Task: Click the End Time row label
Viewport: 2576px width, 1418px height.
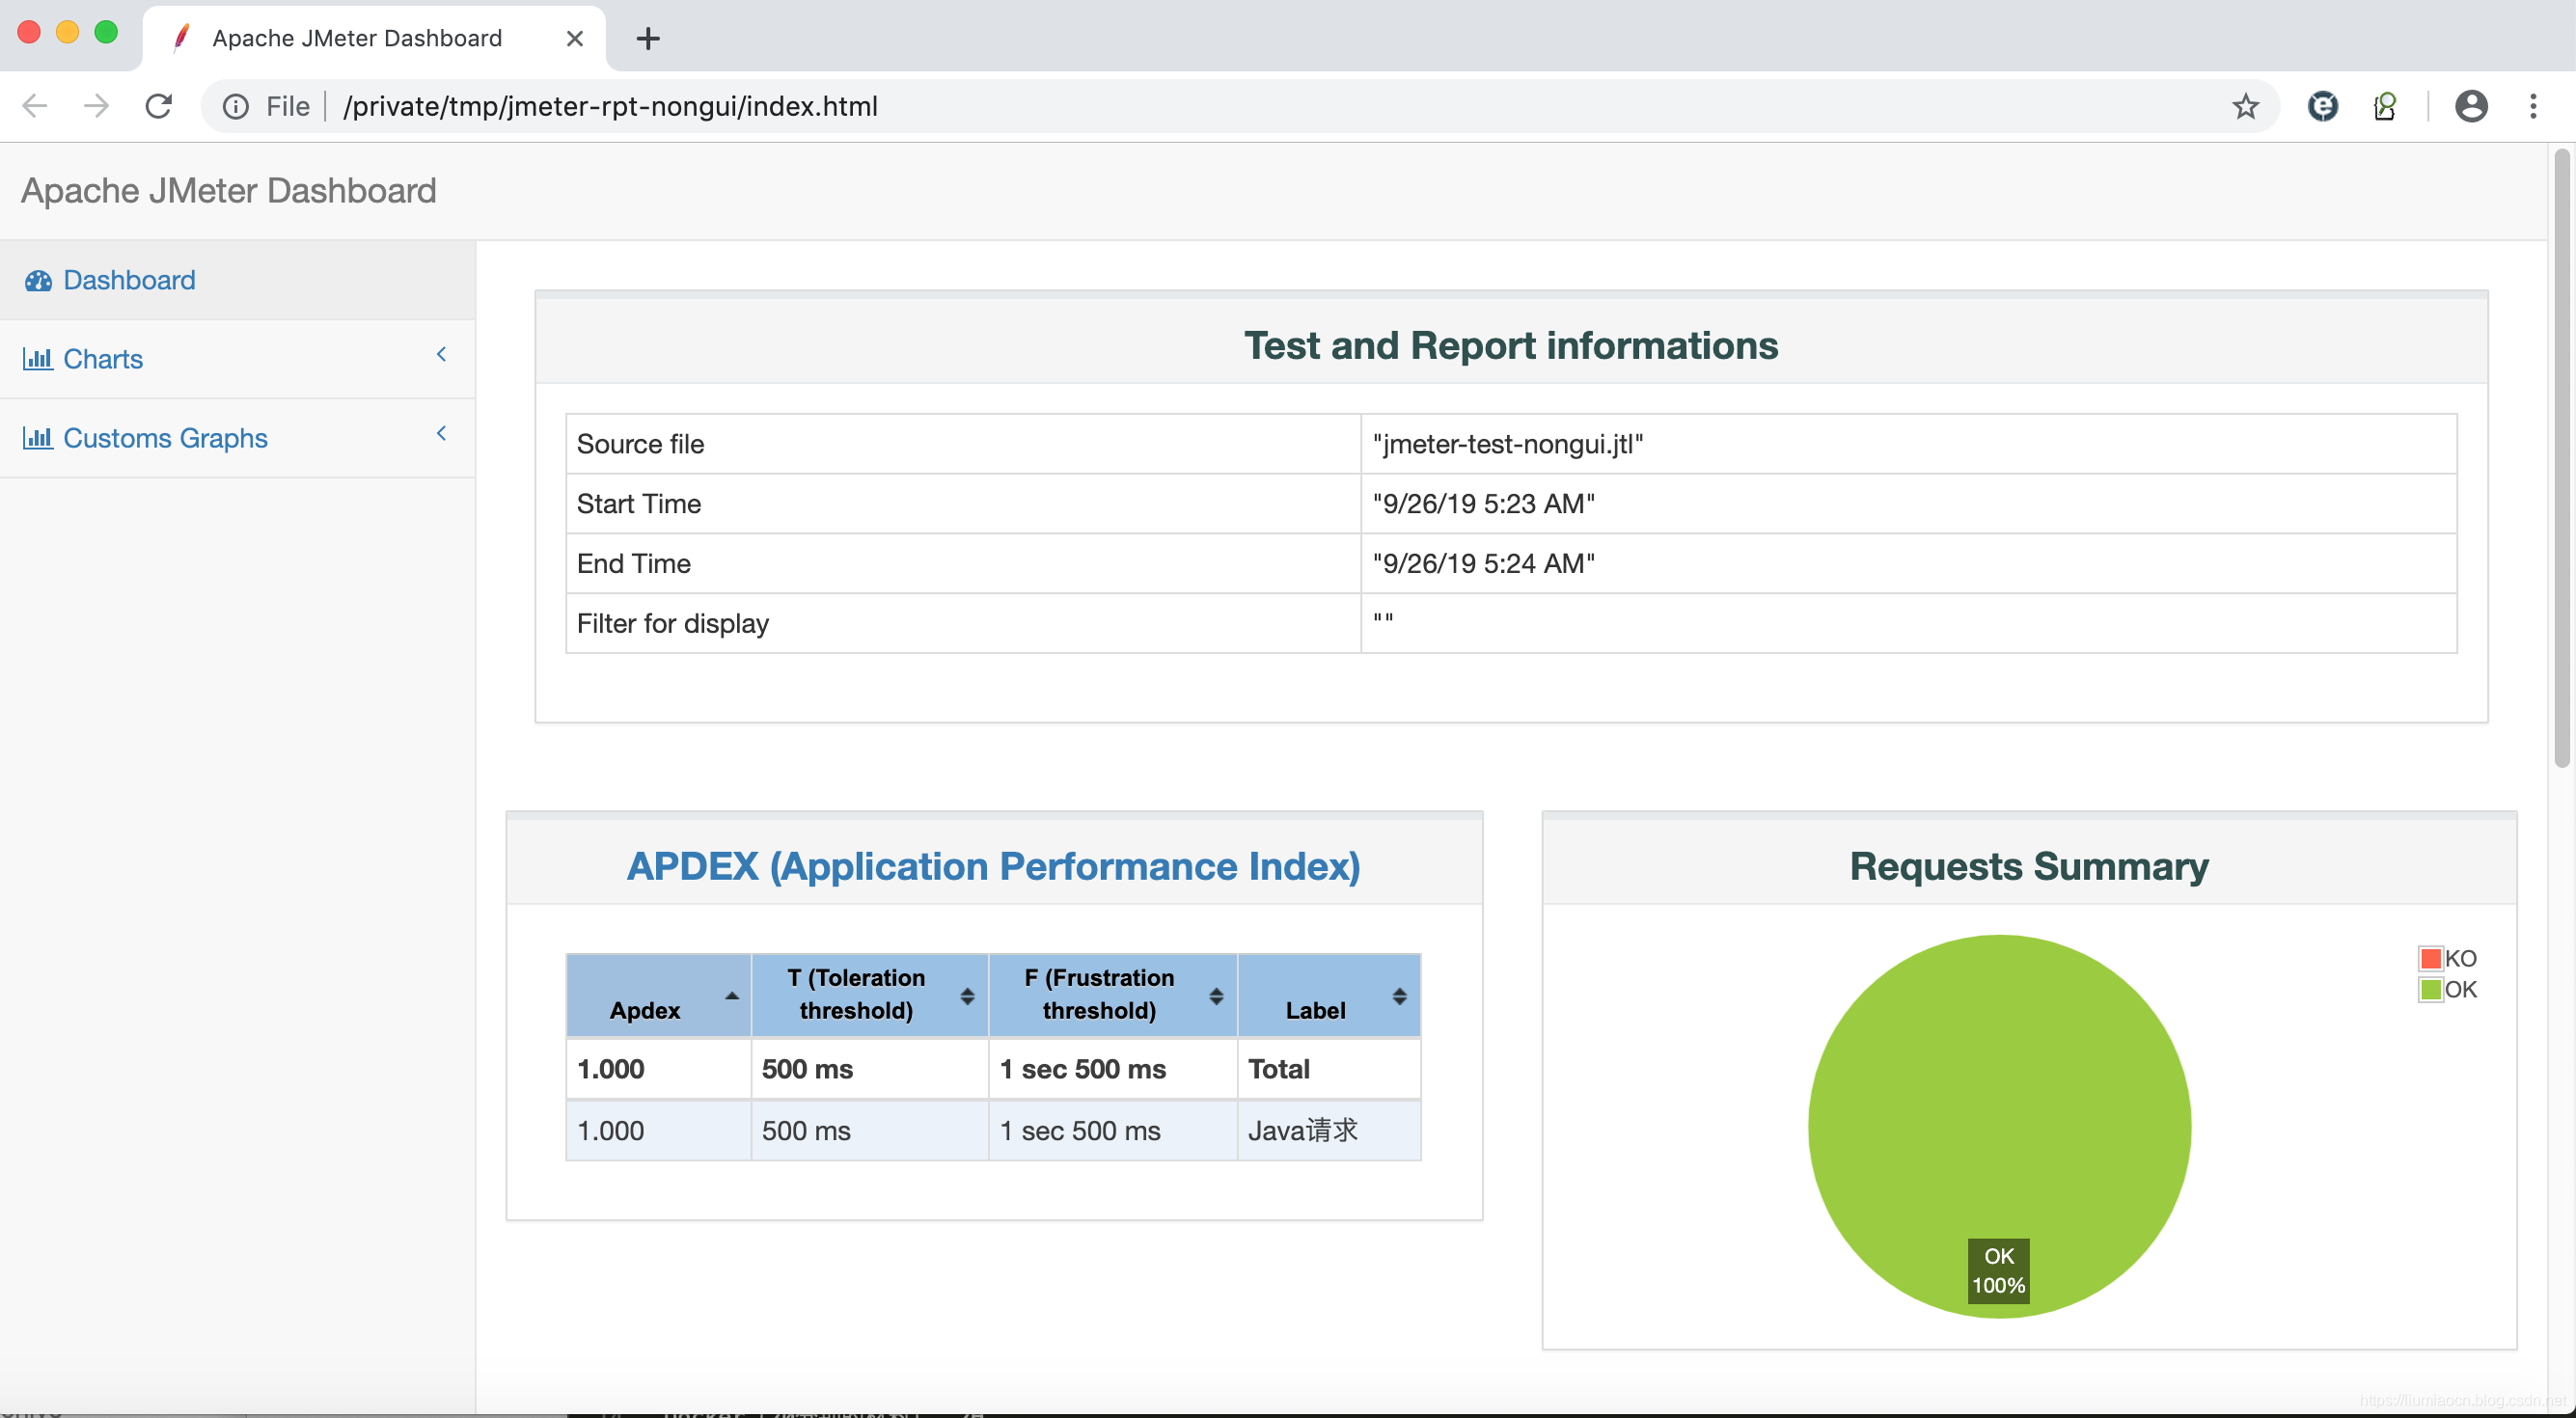Action: (x=634, y=564)
